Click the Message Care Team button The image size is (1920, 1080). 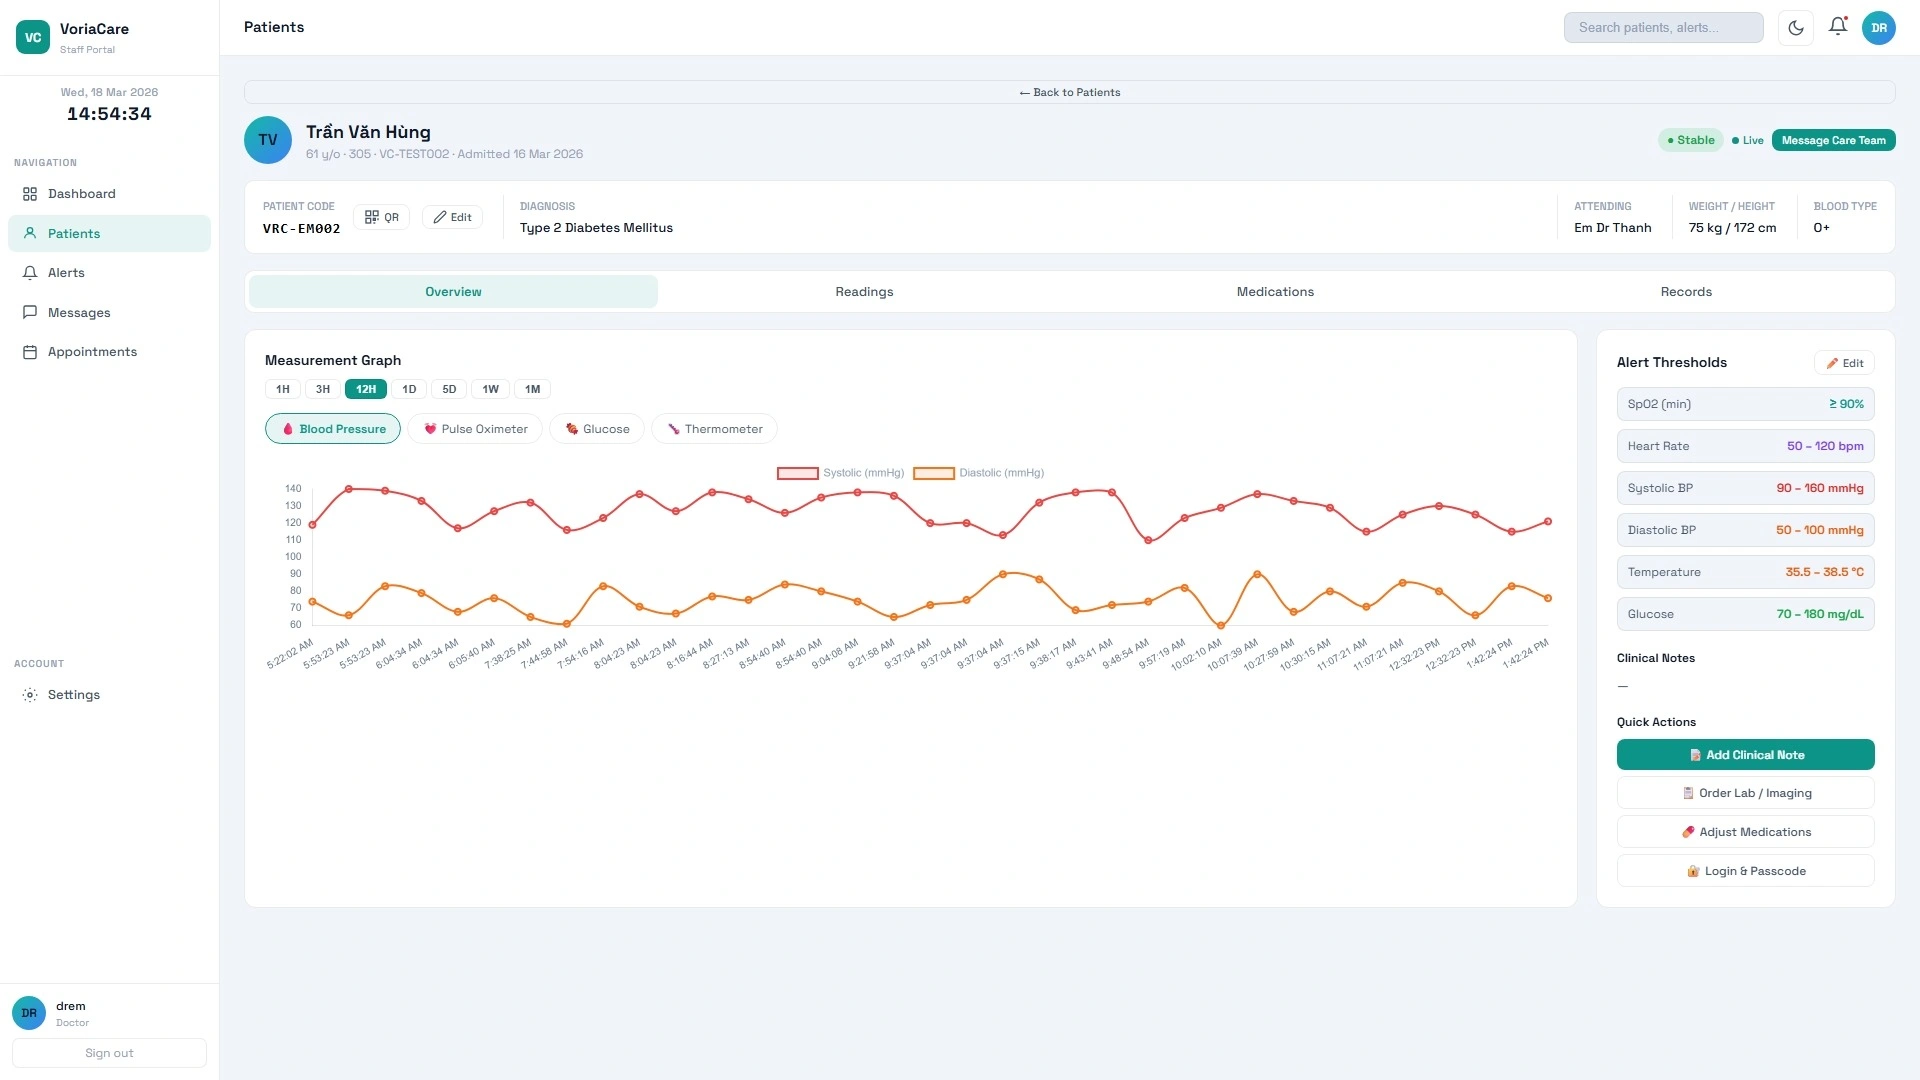click(1832, 140)
